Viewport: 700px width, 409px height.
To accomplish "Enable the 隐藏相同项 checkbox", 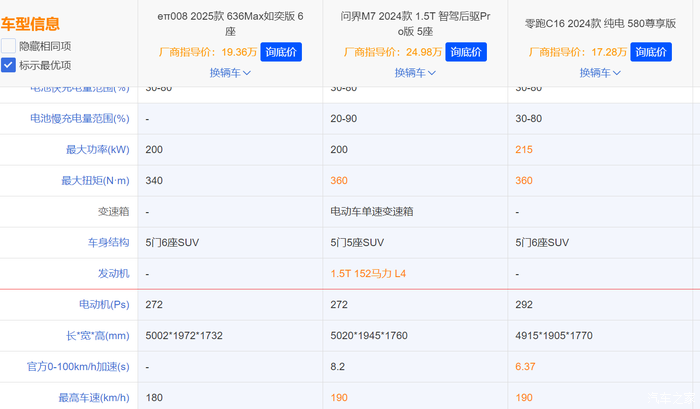I will pos(8,46).
